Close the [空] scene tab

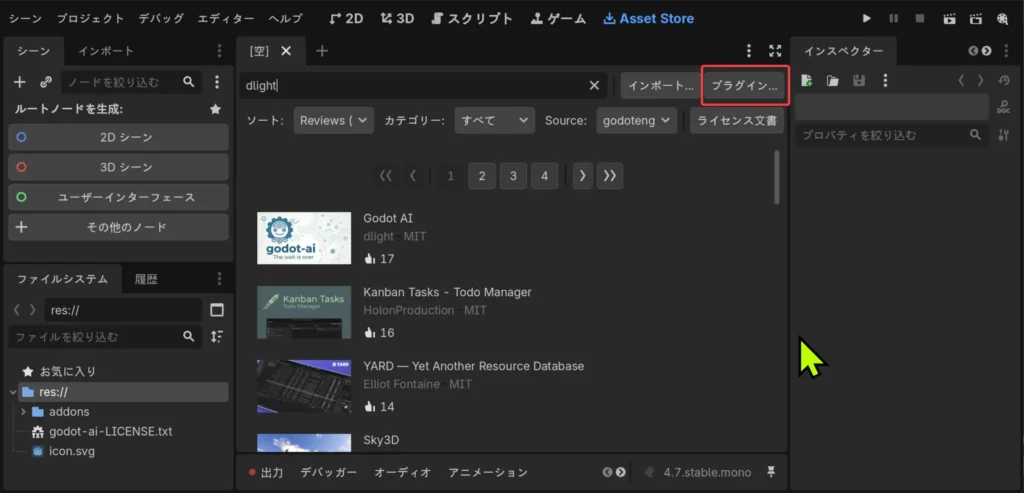tap(285, 51)
